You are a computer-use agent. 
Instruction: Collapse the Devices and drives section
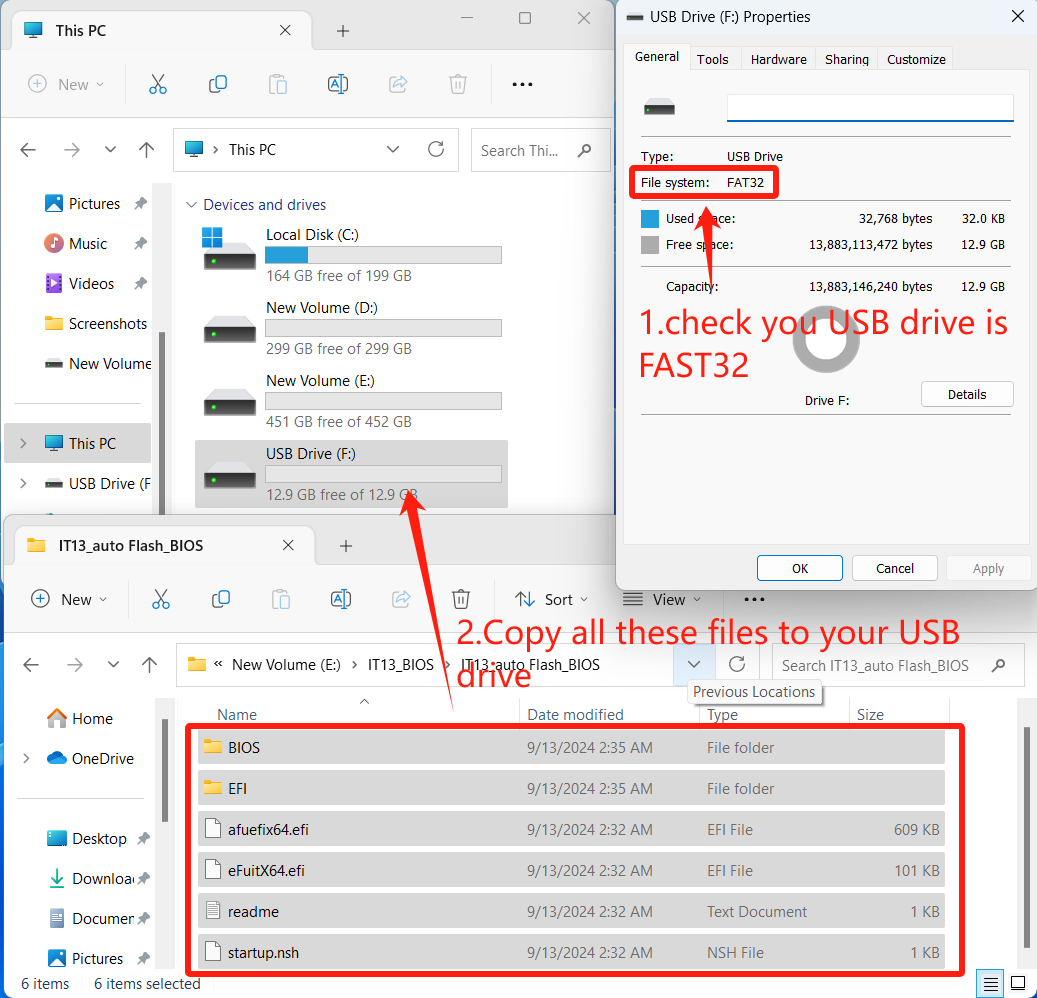tap(191, 205)
